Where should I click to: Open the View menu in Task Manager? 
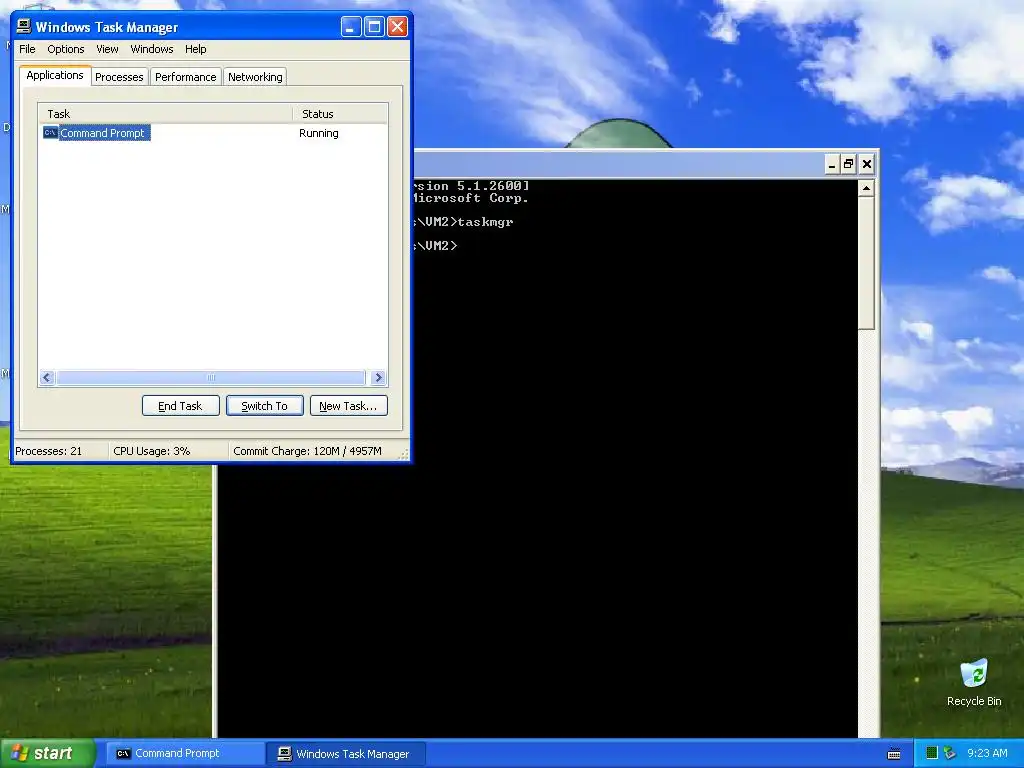tap(107, 49)
